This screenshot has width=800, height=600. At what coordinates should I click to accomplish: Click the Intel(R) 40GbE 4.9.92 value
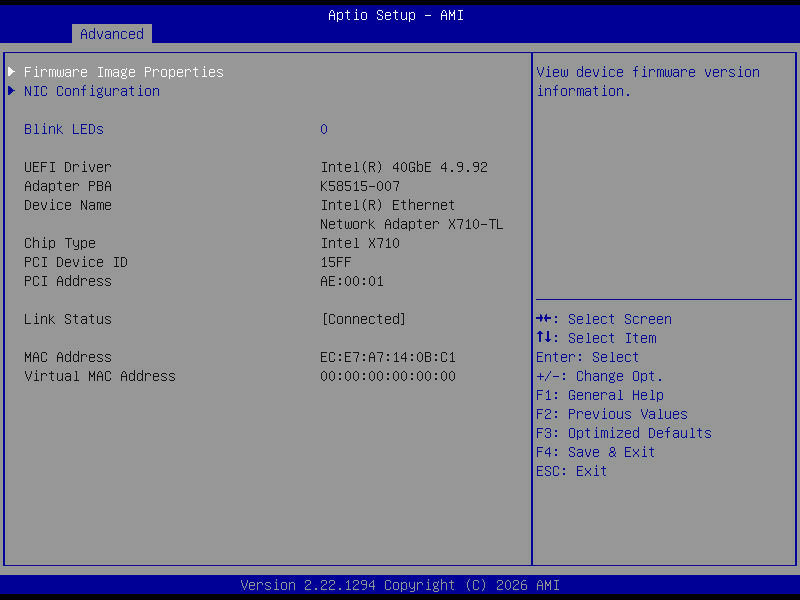[x=404, y=167]
